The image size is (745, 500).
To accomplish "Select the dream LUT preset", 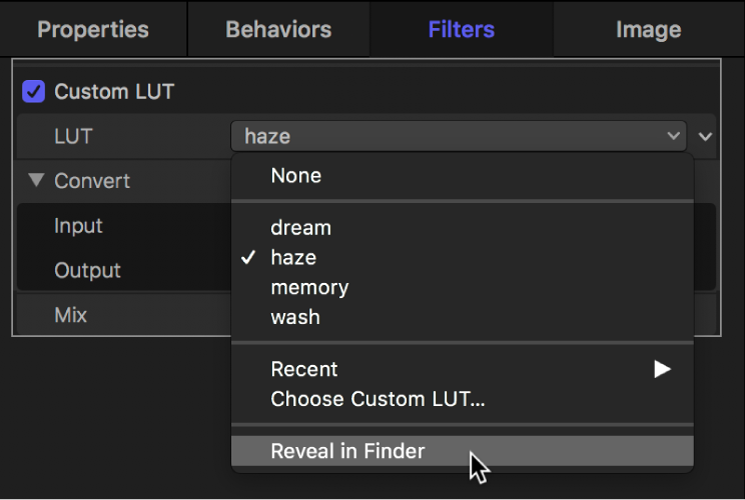I will (300, 228).
